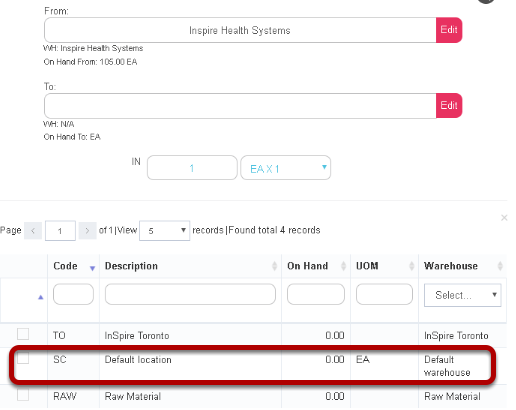Click the UOM column sort icon

pyautogui.click(x=412, y=266)
